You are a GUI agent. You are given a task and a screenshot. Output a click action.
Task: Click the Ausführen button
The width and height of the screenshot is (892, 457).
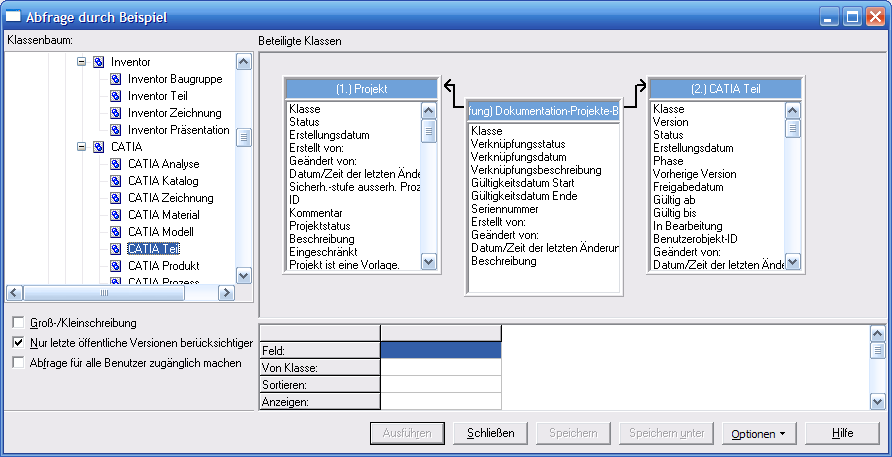point(407,433)
